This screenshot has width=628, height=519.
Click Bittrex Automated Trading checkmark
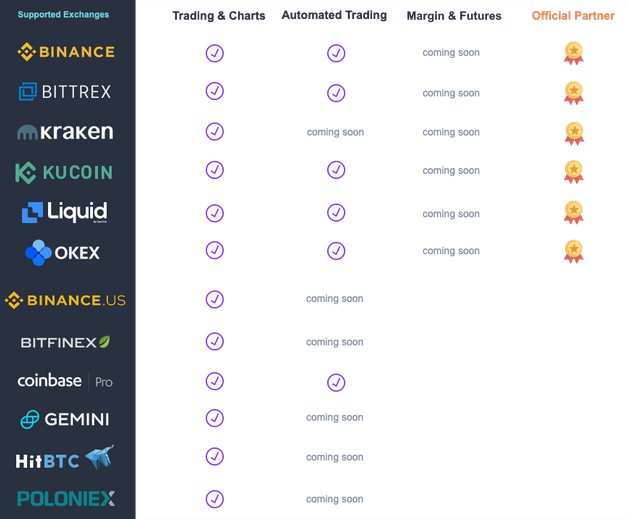click(336, 93)
